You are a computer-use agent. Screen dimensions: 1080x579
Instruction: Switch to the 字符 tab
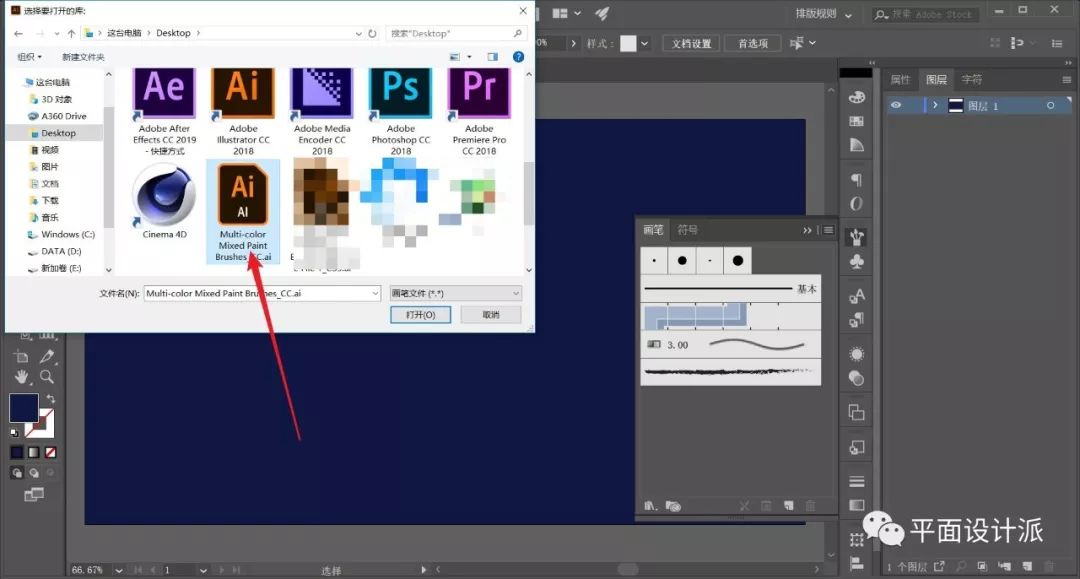[x=972, y=80]
